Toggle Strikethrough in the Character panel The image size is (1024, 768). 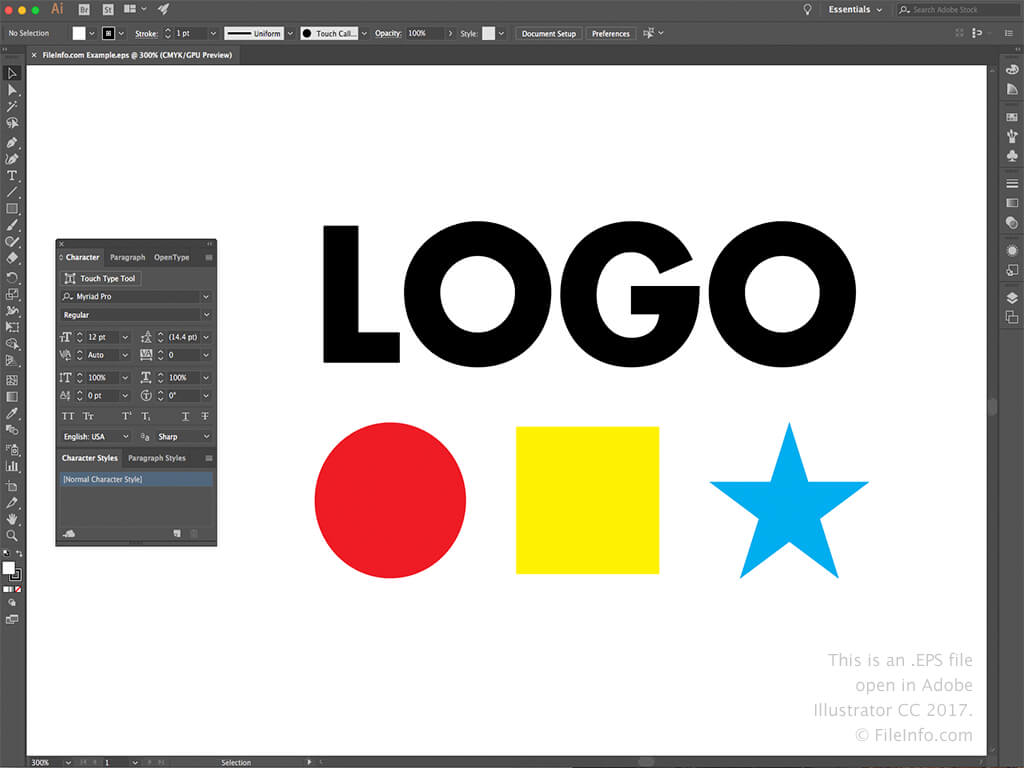coord(205,416)
